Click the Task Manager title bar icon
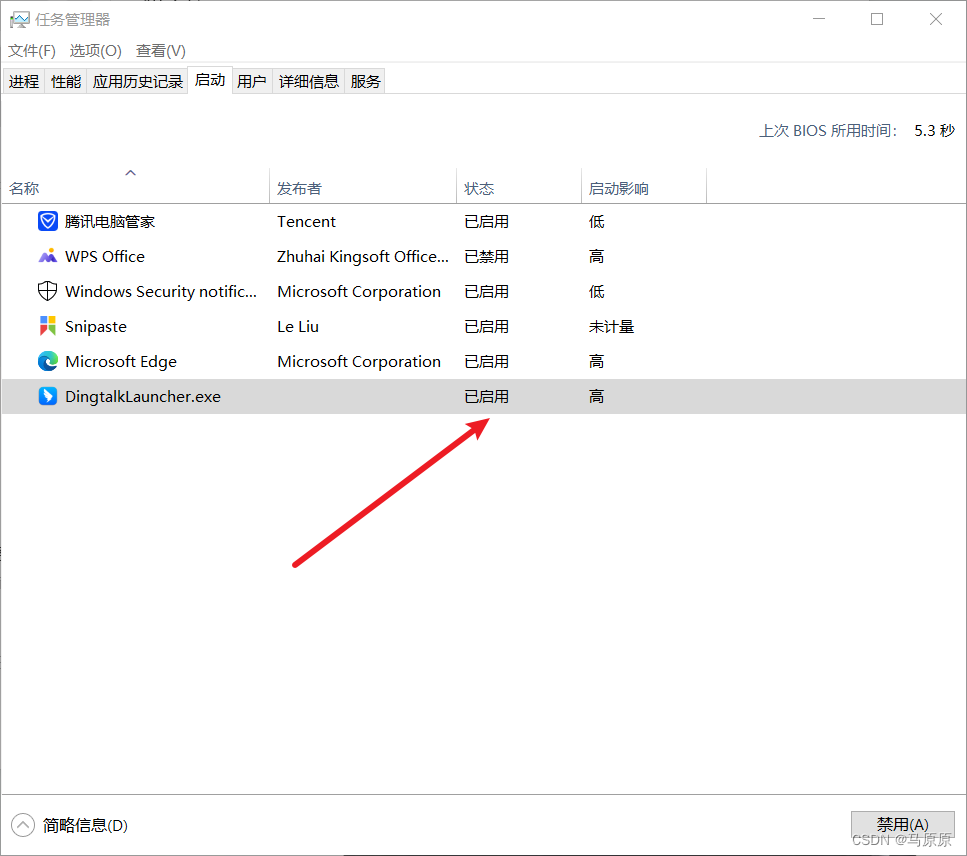 tap(20, 20)
